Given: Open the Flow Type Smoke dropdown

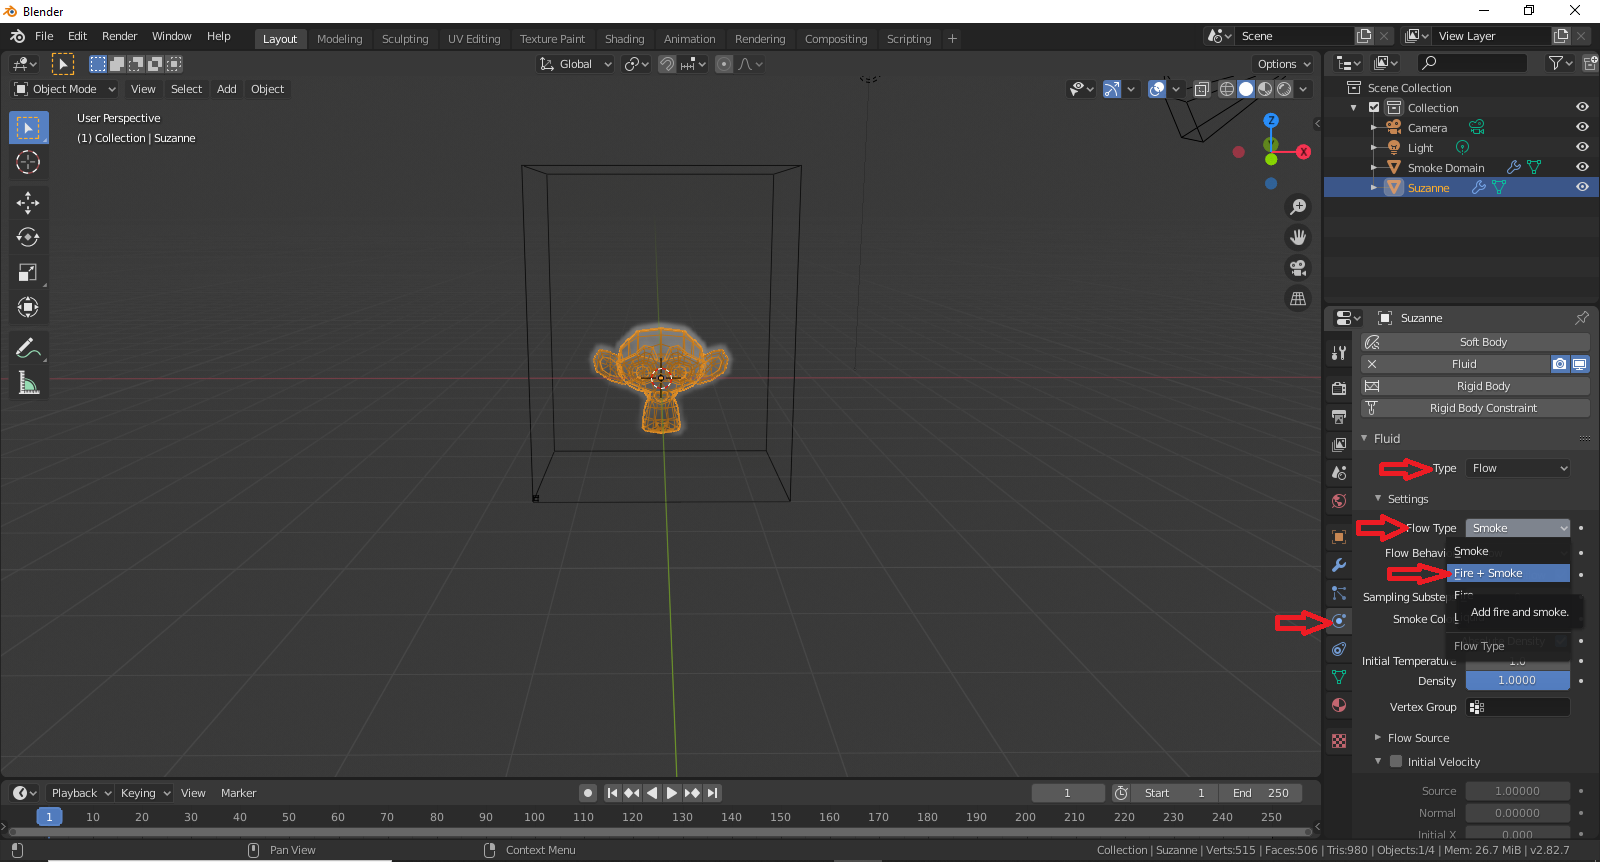Looking at the screenshot, I should [1518, 528].
